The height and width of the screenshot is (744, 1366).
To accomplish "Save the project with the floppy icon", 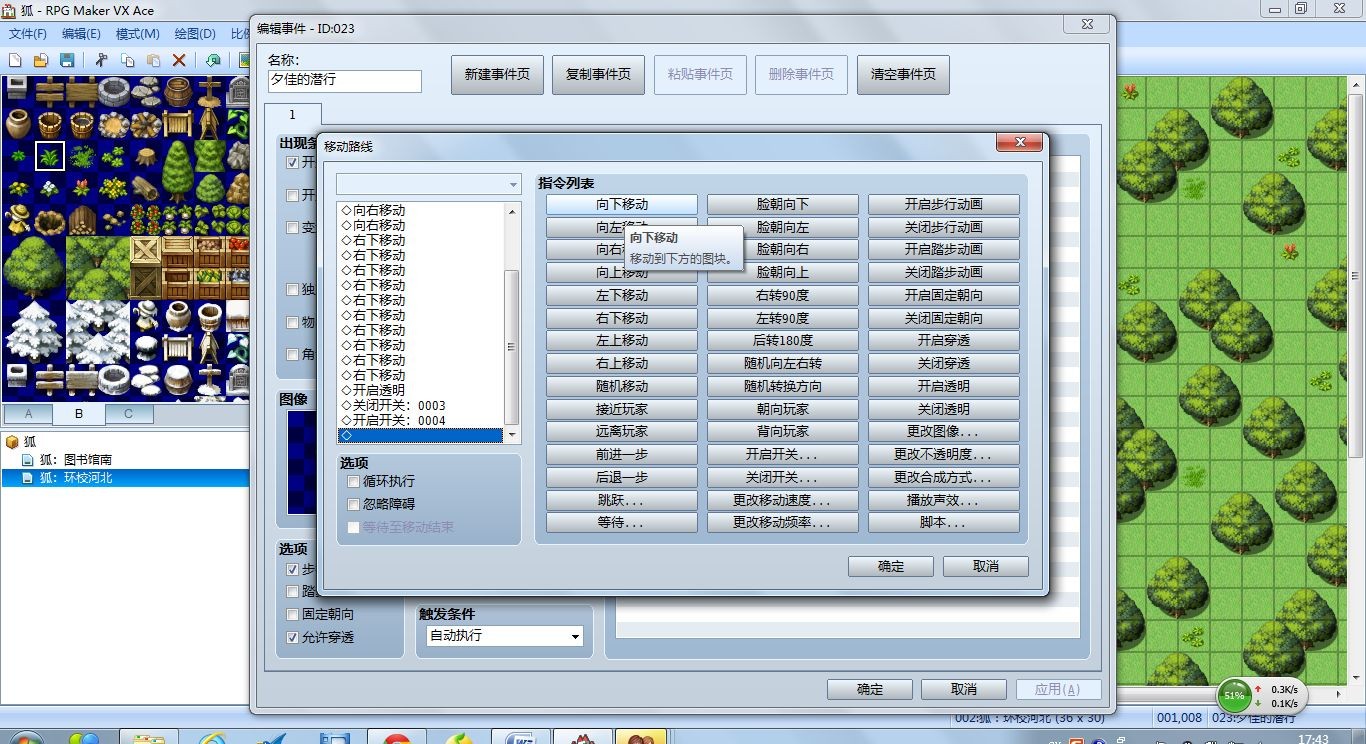I will (x=67, y=60).
